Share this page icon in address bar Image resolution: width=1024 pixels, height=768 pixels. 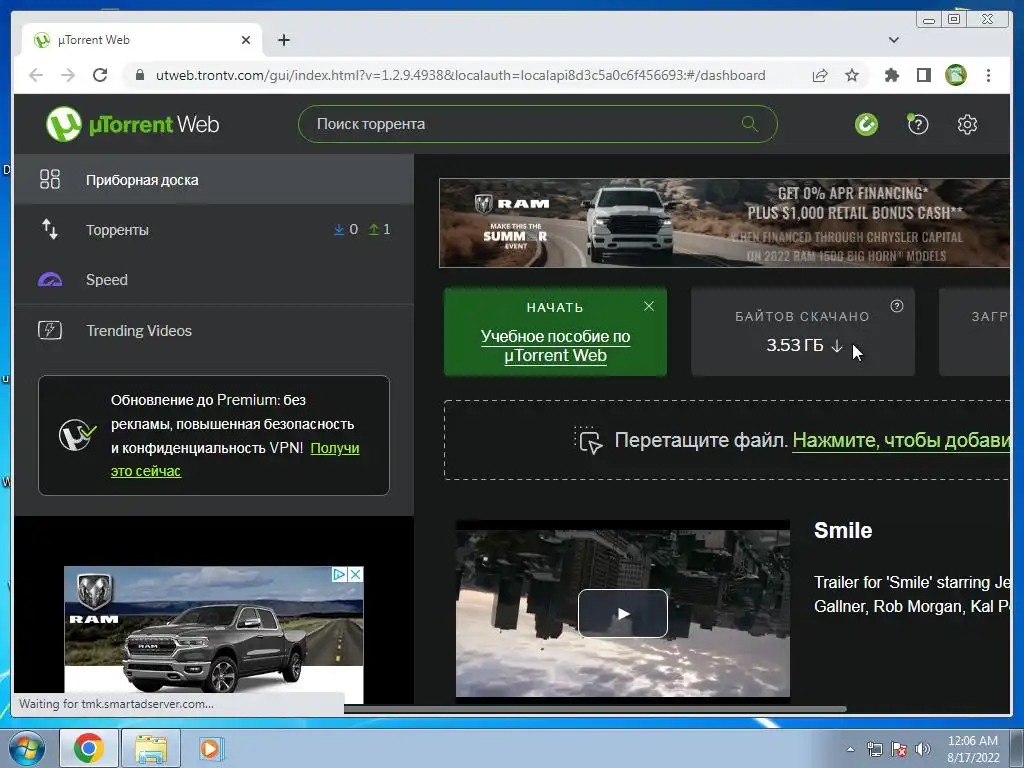[x=820, y=75]
